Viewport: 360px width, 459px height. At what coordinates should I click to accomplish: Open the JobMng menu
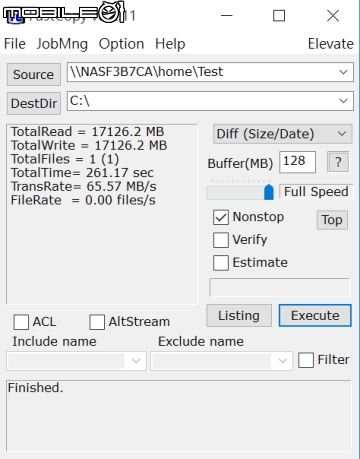click(62, 44)
